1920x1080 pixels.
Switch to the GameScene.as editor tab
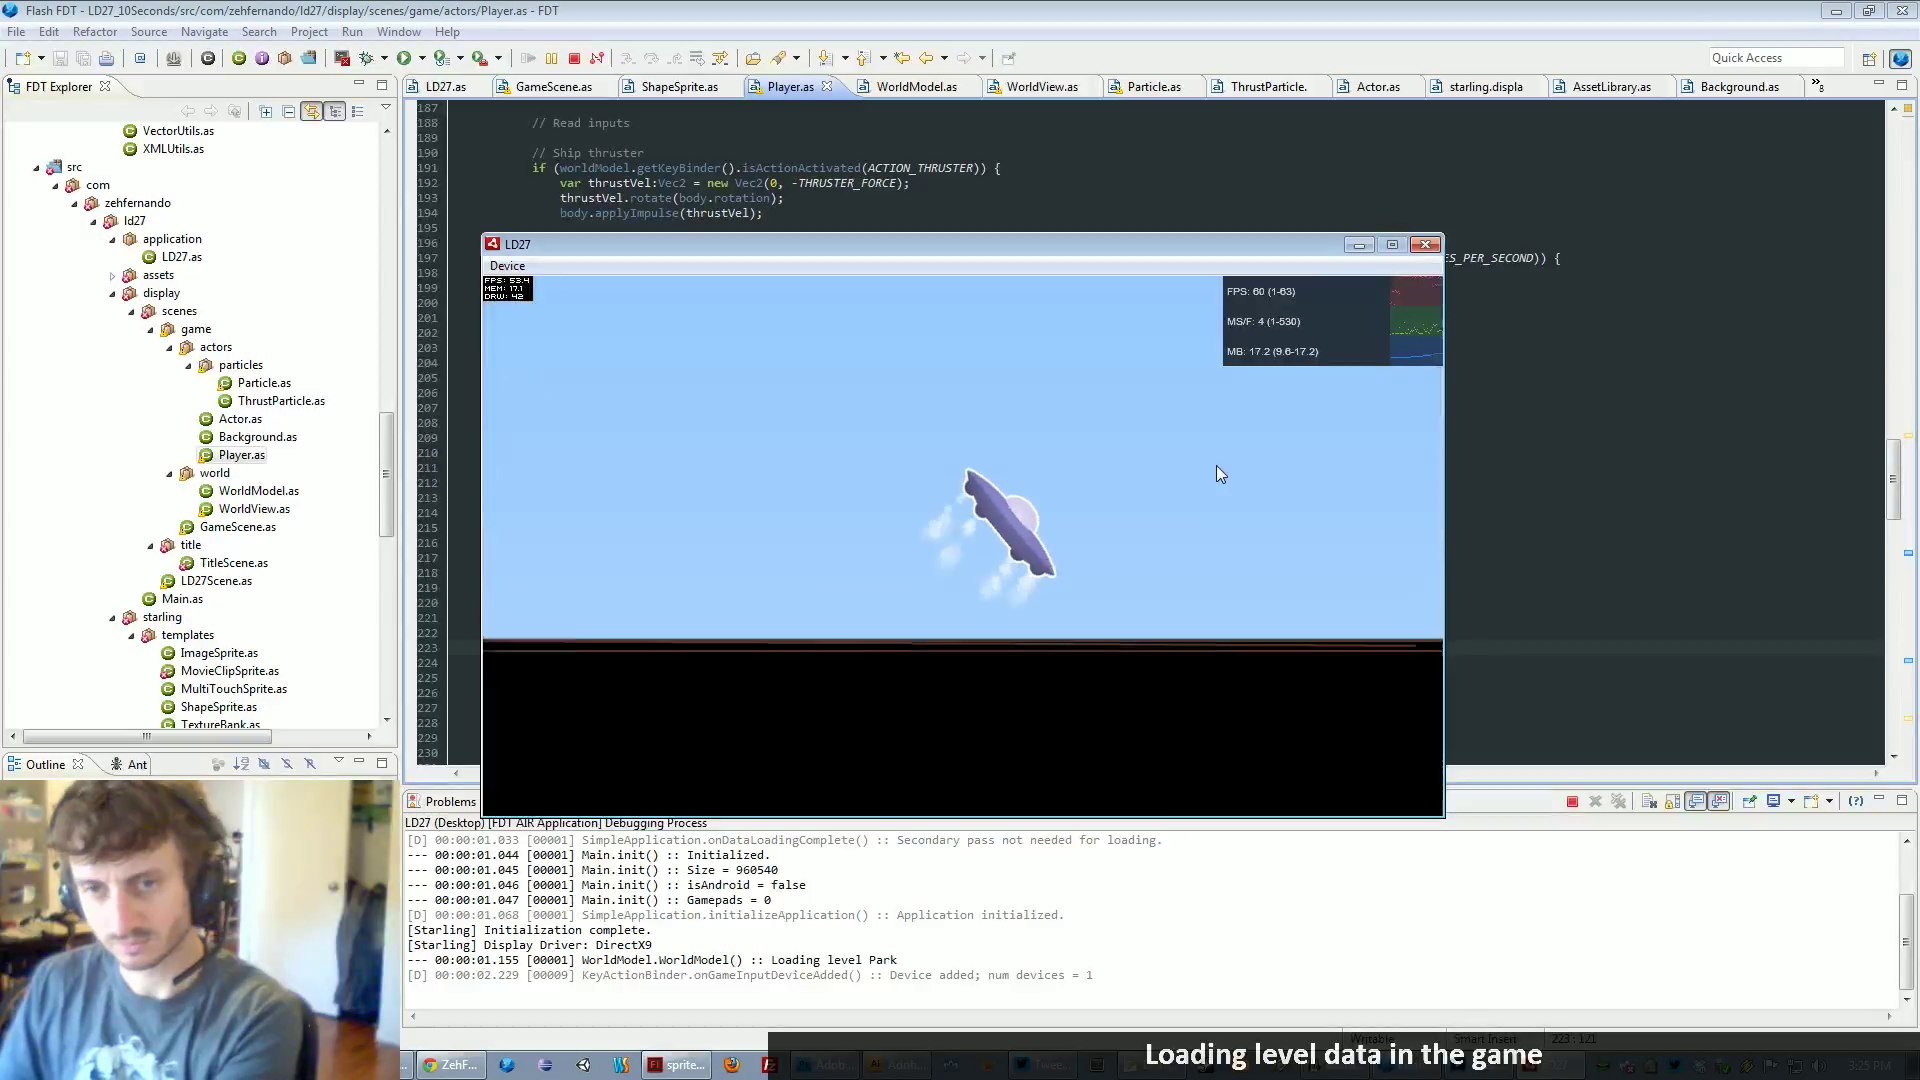(x=553, y=87)
